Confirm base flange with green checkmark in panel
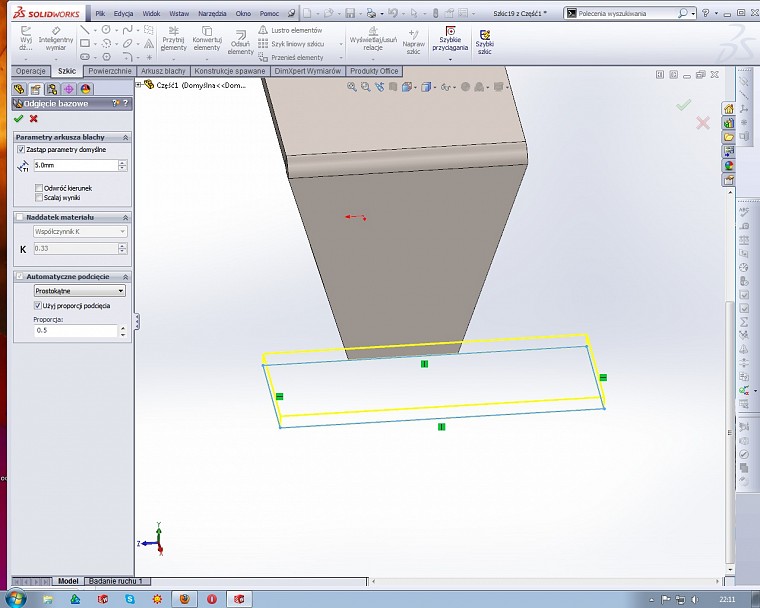 coord(18,118)
